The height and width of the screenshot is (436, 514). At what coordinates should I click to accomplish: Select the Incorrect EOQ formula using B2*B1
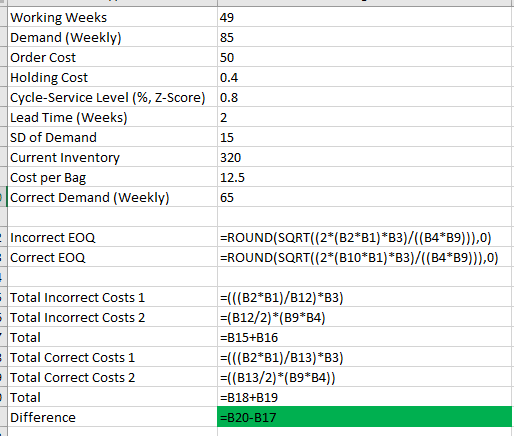(x=365, y=237)
